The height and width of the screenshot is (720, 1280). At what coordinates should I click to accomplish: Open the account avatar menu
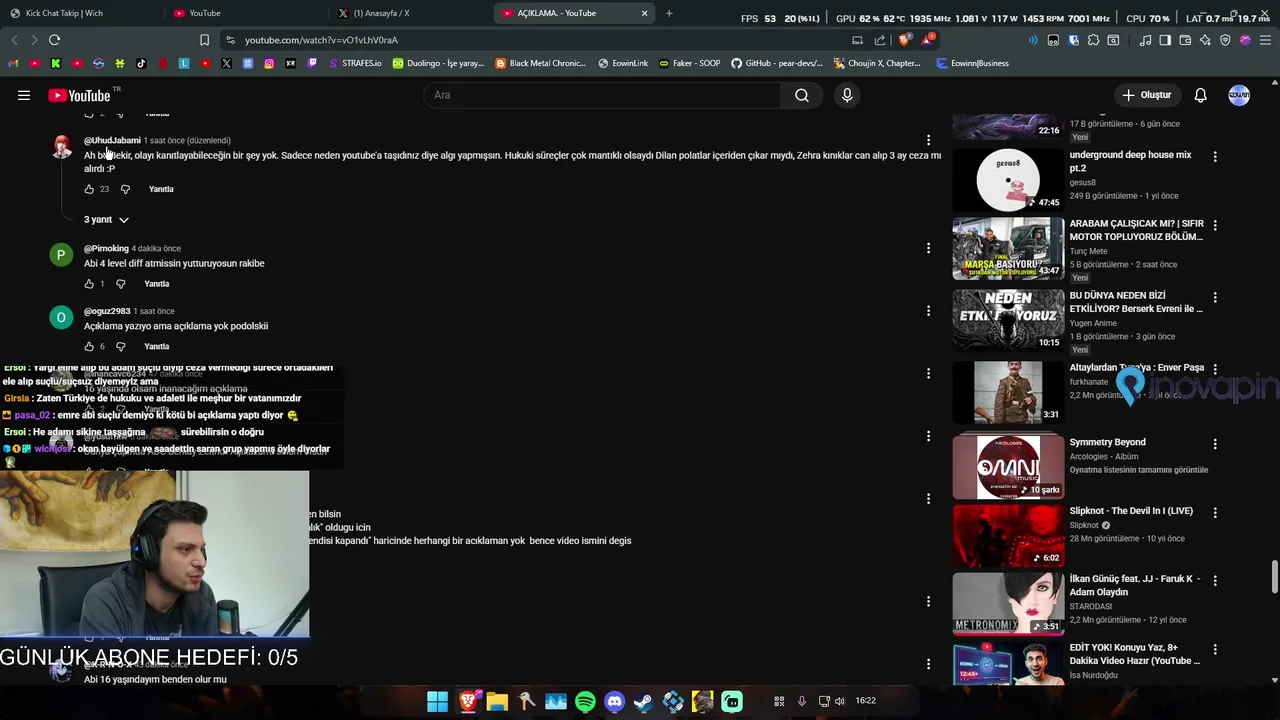click(1239, 95)
